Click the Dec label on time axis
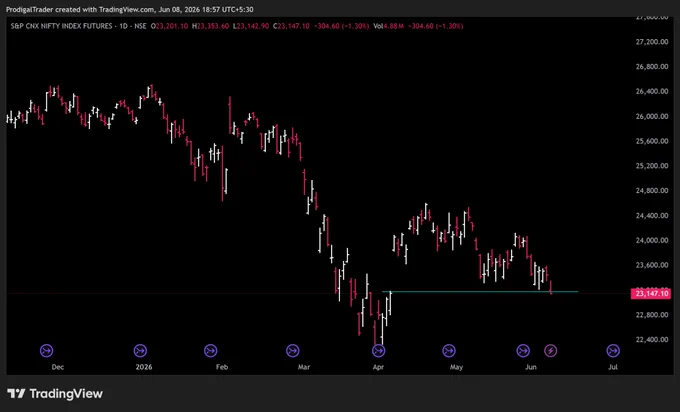Viewport: 680px width, 412px height. (58, 367)
